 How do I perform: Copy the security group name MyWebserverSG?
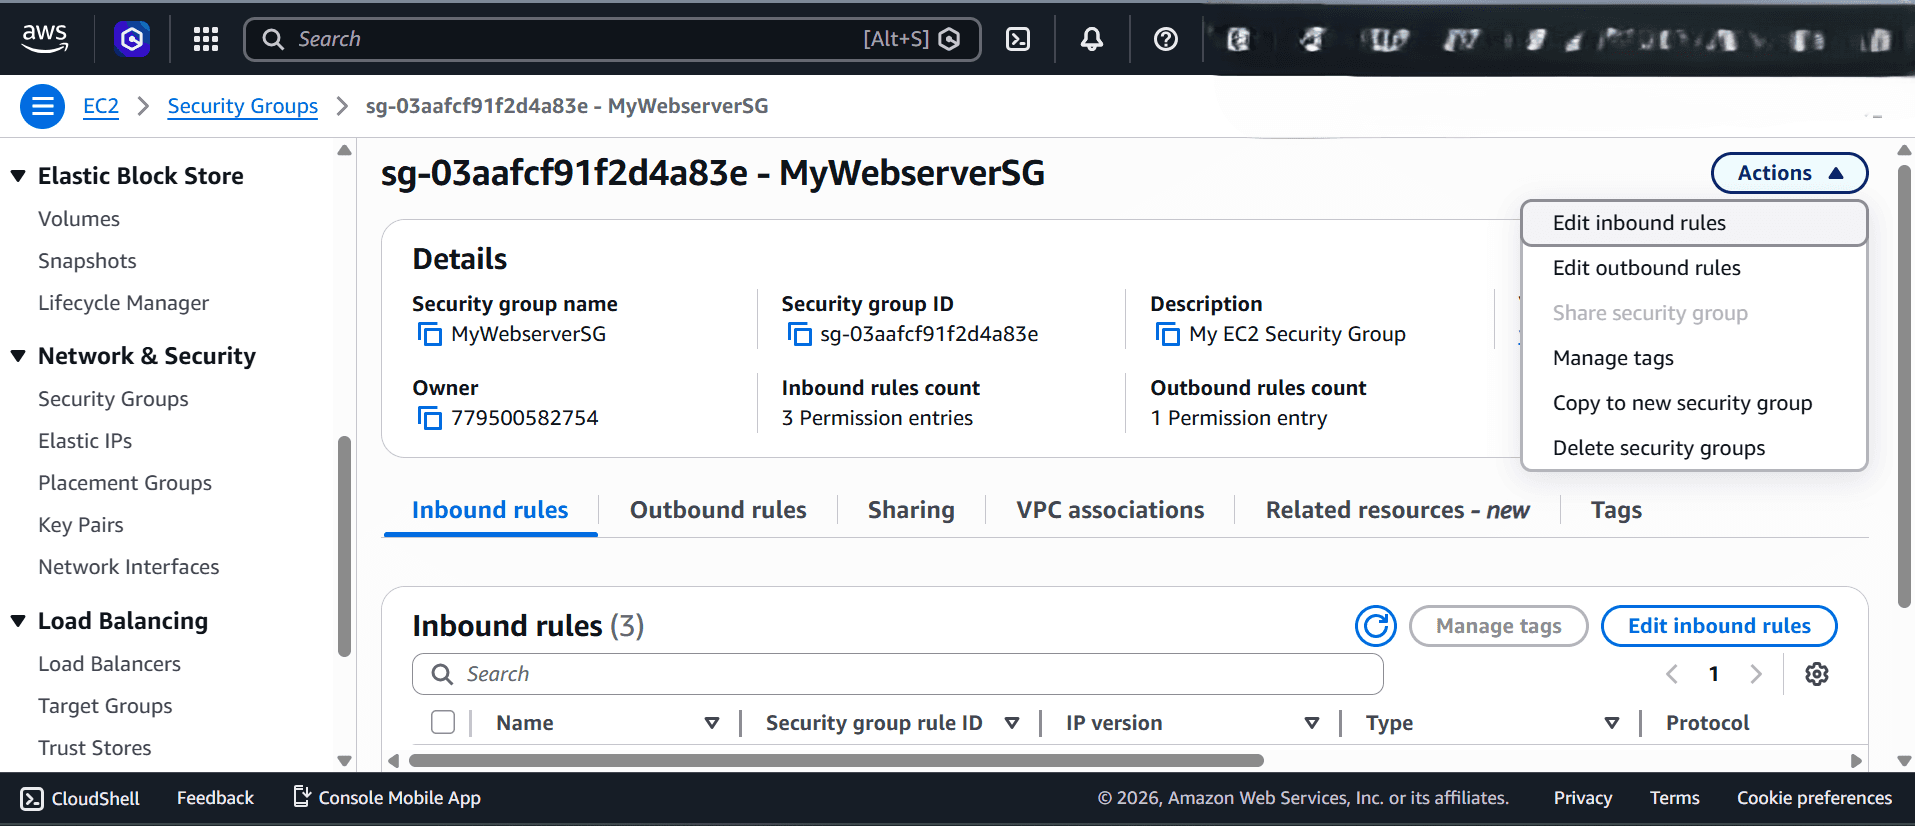(429, 334)
